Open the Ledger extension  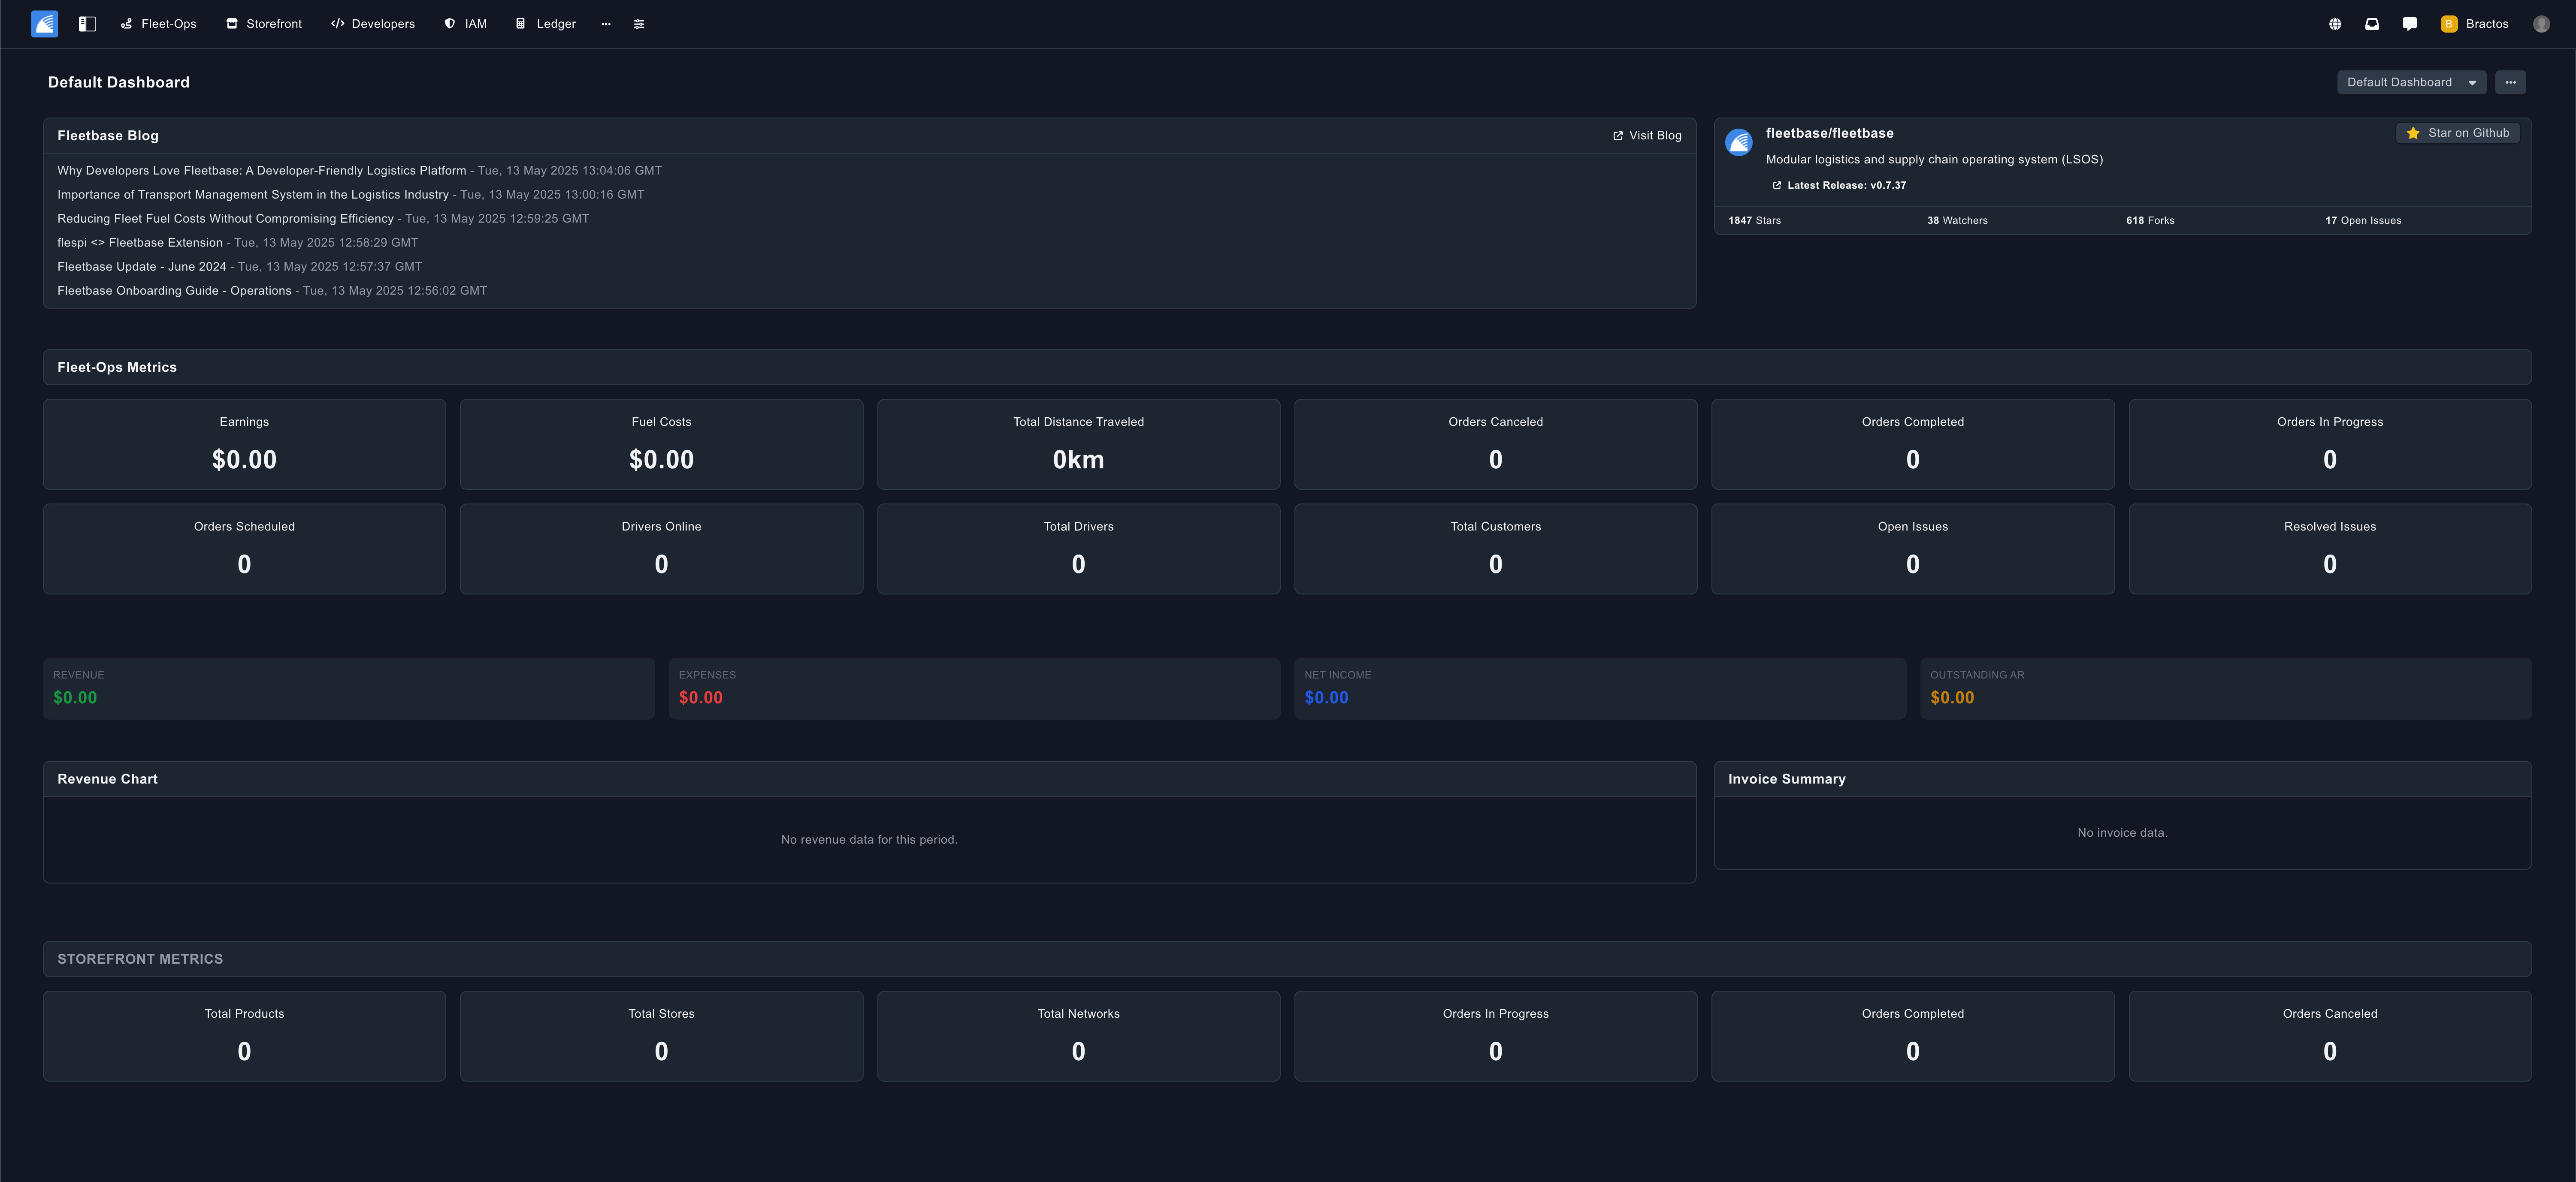point(546,24)
